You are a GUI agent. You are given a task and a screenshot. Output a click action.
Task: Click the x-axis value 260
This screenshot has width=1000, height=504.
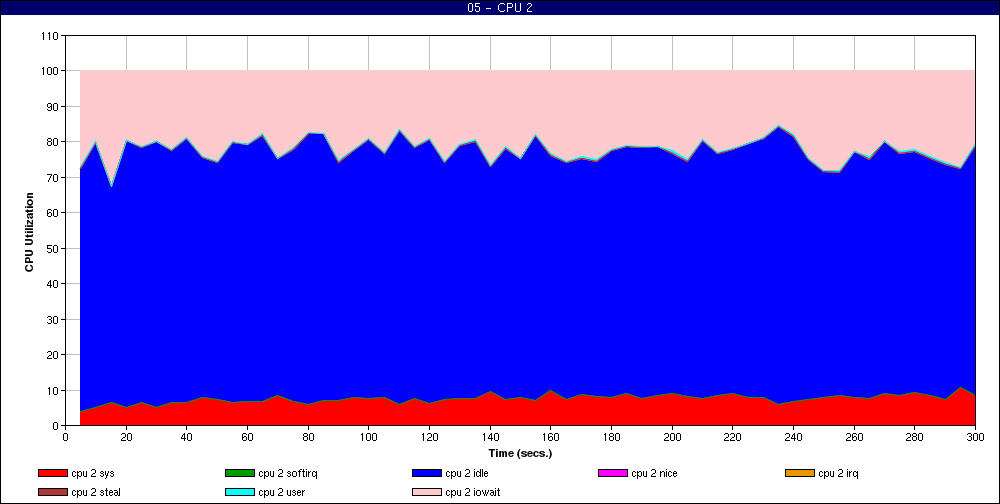click(x=854, y=437)
